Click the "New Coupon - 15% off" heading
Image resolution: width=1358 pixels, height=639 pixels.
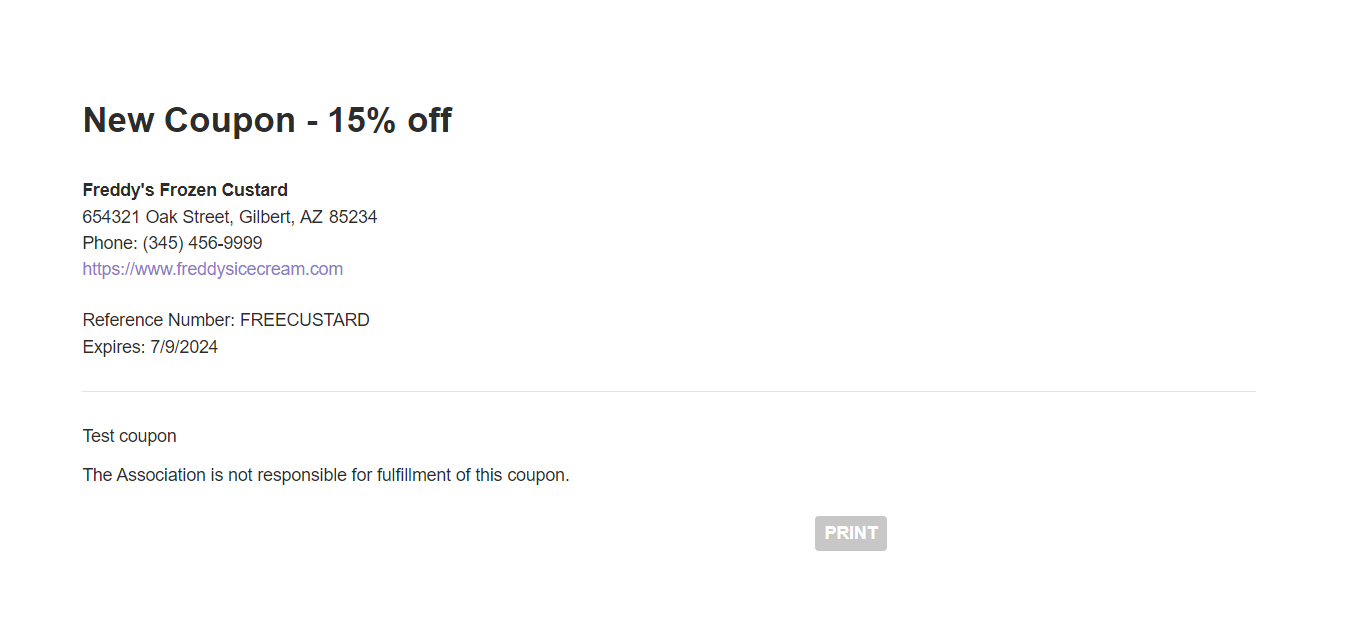267,120
